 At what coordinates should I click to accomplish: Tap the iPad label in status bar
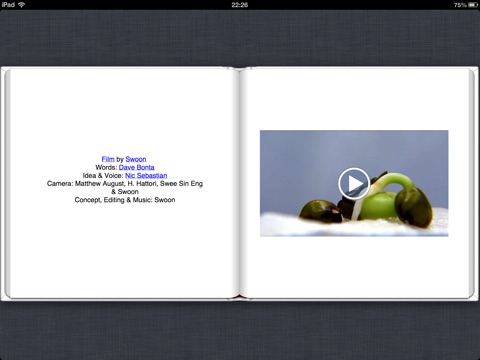pyautogui.click(x=8, y=5)
